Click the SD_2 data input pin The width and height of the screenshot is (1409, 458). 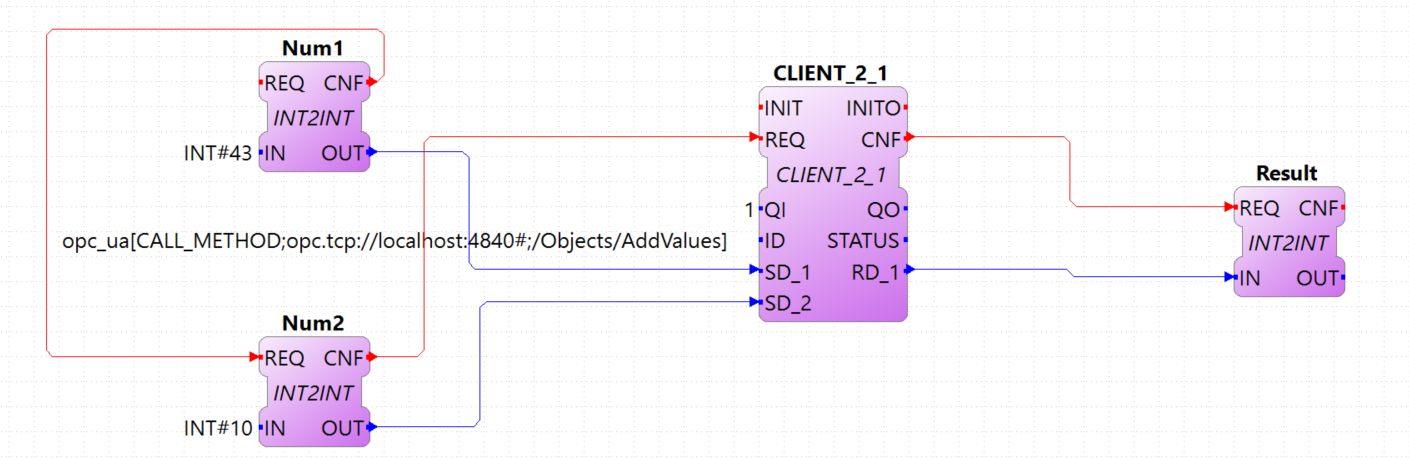[x=787, y=303]
